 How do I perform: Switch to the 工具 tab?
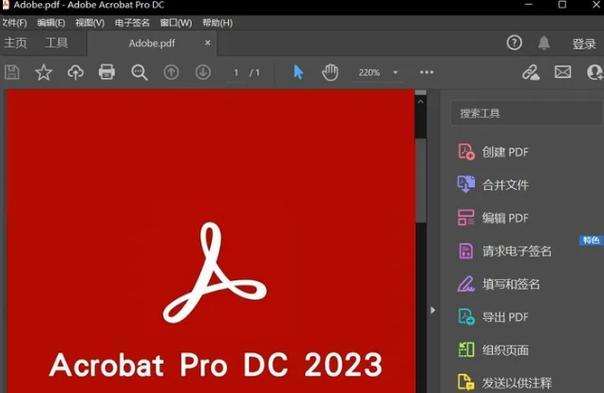click(x=56, y=42)
